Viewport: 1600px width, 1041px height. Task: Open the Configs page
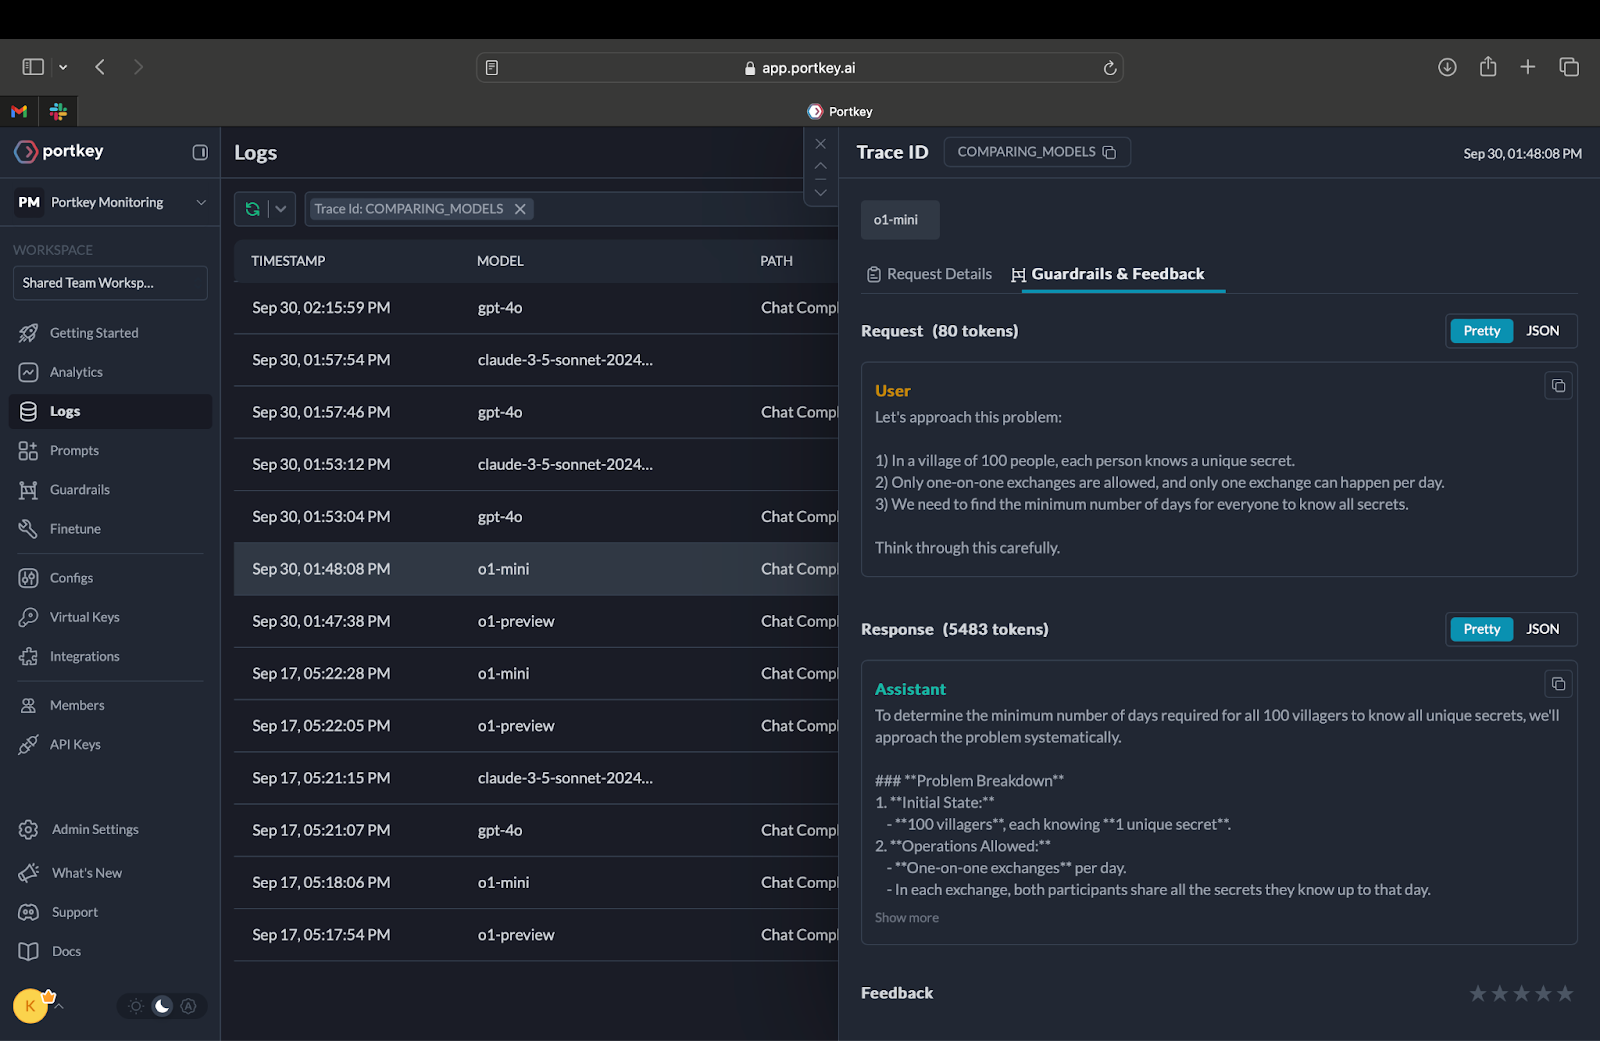[x=110, y=578]
